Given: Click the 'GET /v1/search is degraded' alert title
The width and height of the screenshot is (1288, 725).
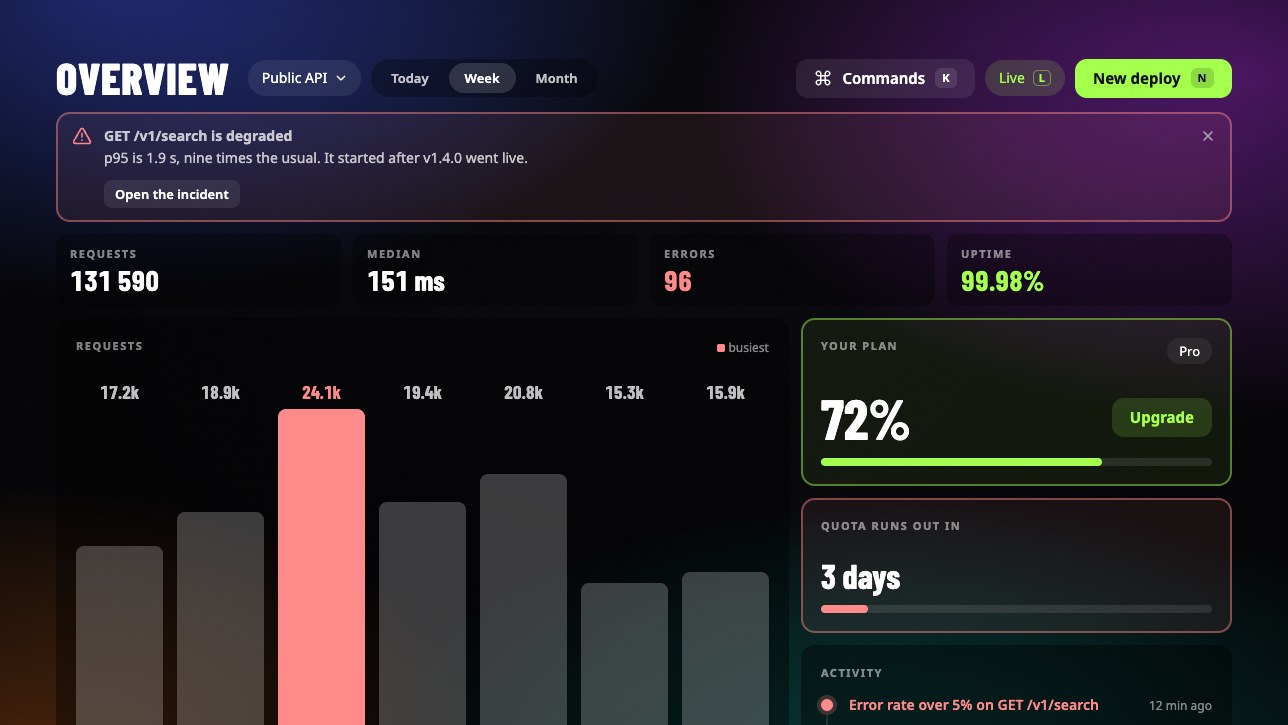Looking at the screenshot, I should point(198,136).
